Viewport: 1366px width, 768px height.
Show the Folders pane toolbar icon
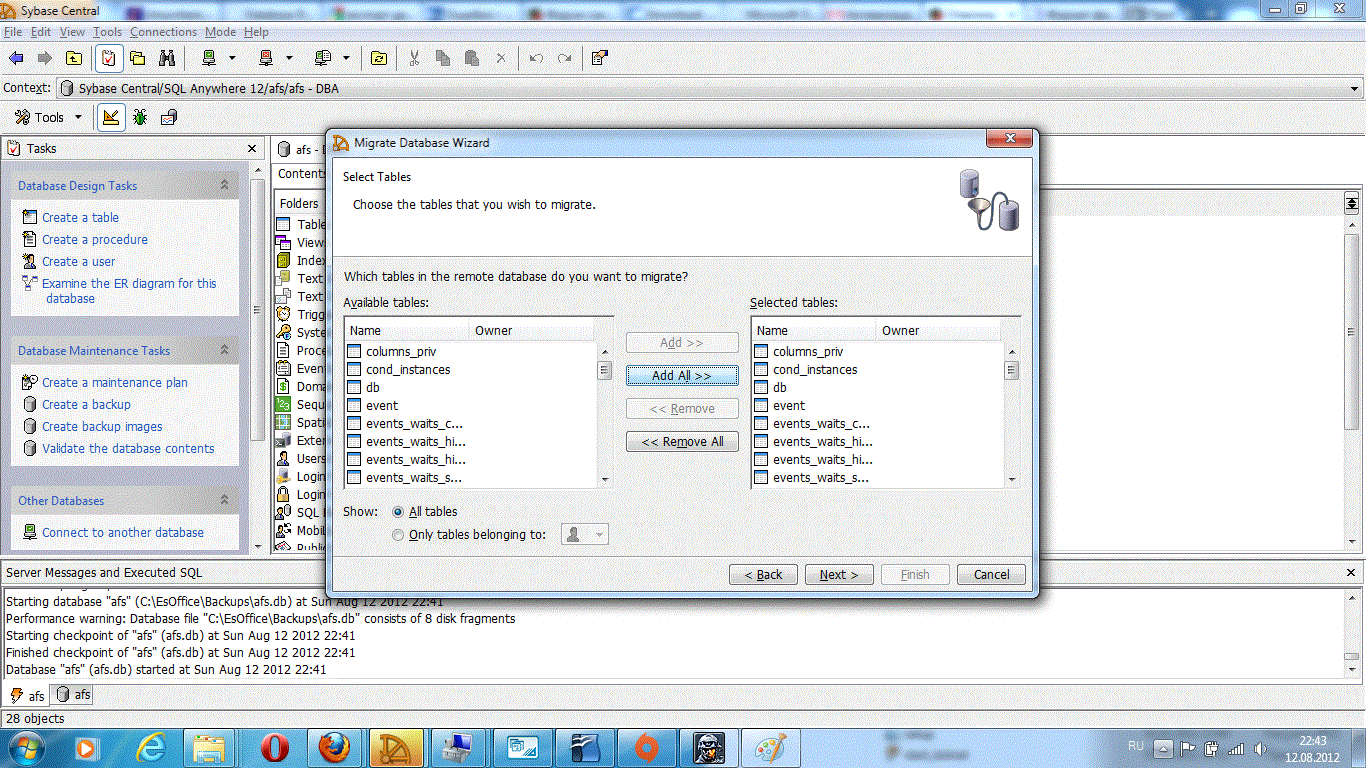[x=137, y=58]
